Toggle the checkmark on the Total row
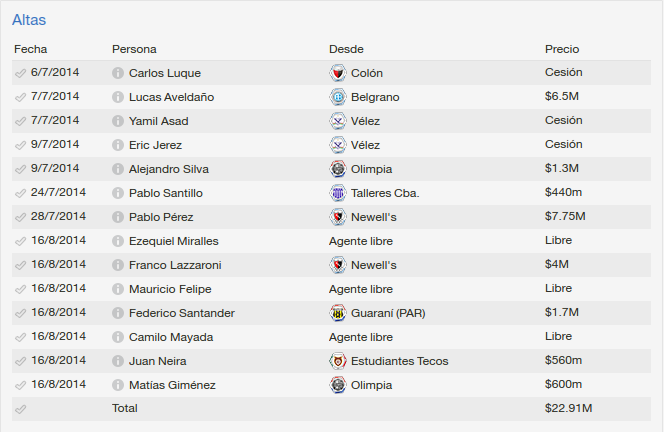This screenshot has width=664, height=432. click(20, 409)
